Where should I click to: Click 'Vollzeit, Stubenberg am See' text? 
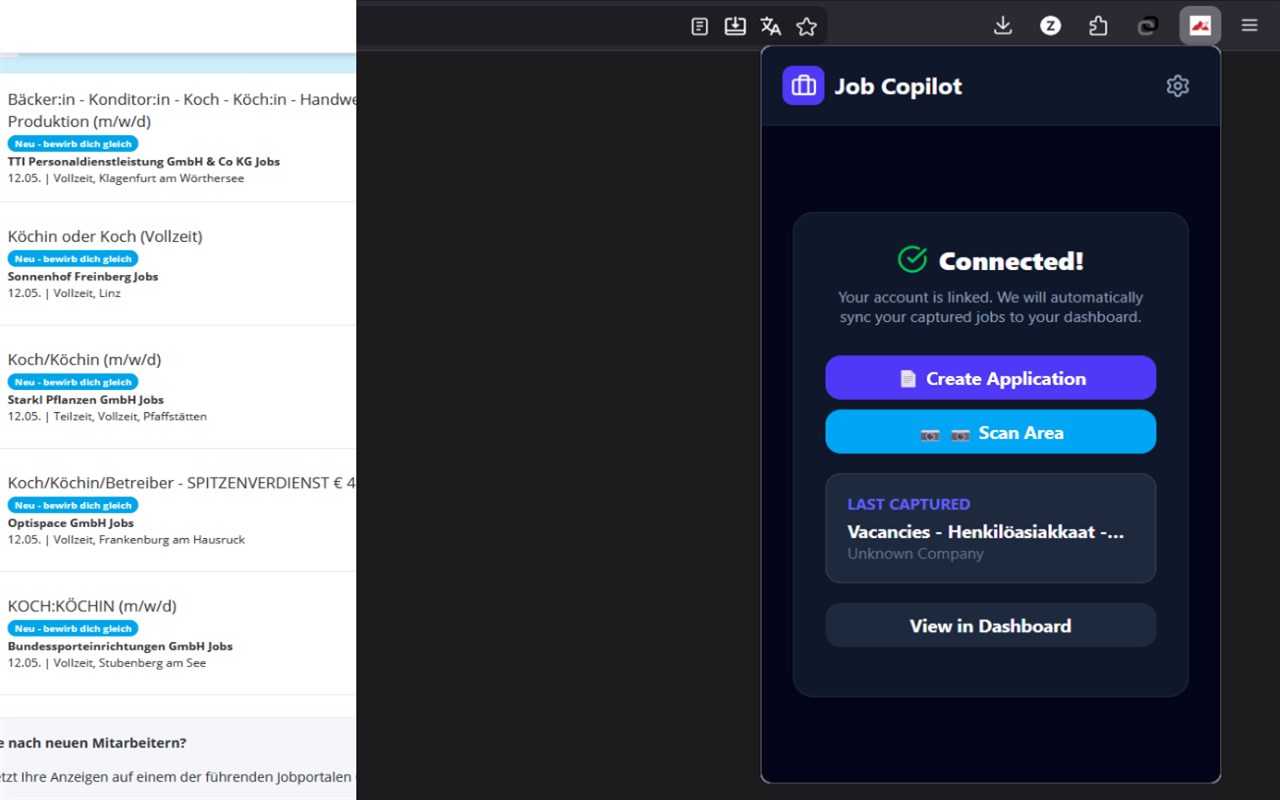point(129,662)
